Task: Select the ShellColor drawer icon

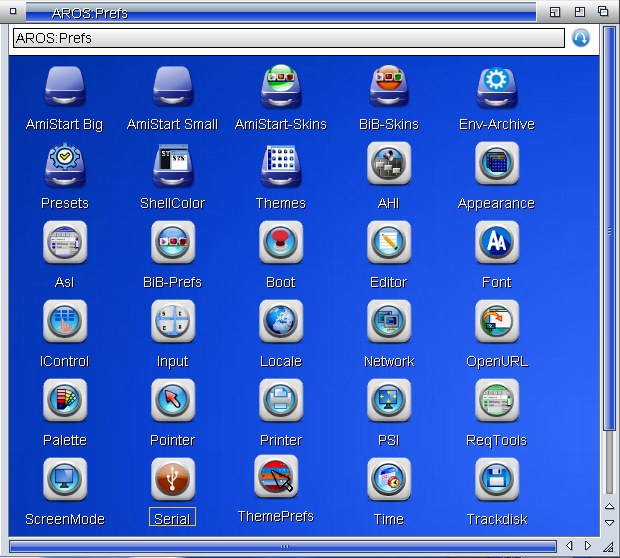Action: coord(172,165)
